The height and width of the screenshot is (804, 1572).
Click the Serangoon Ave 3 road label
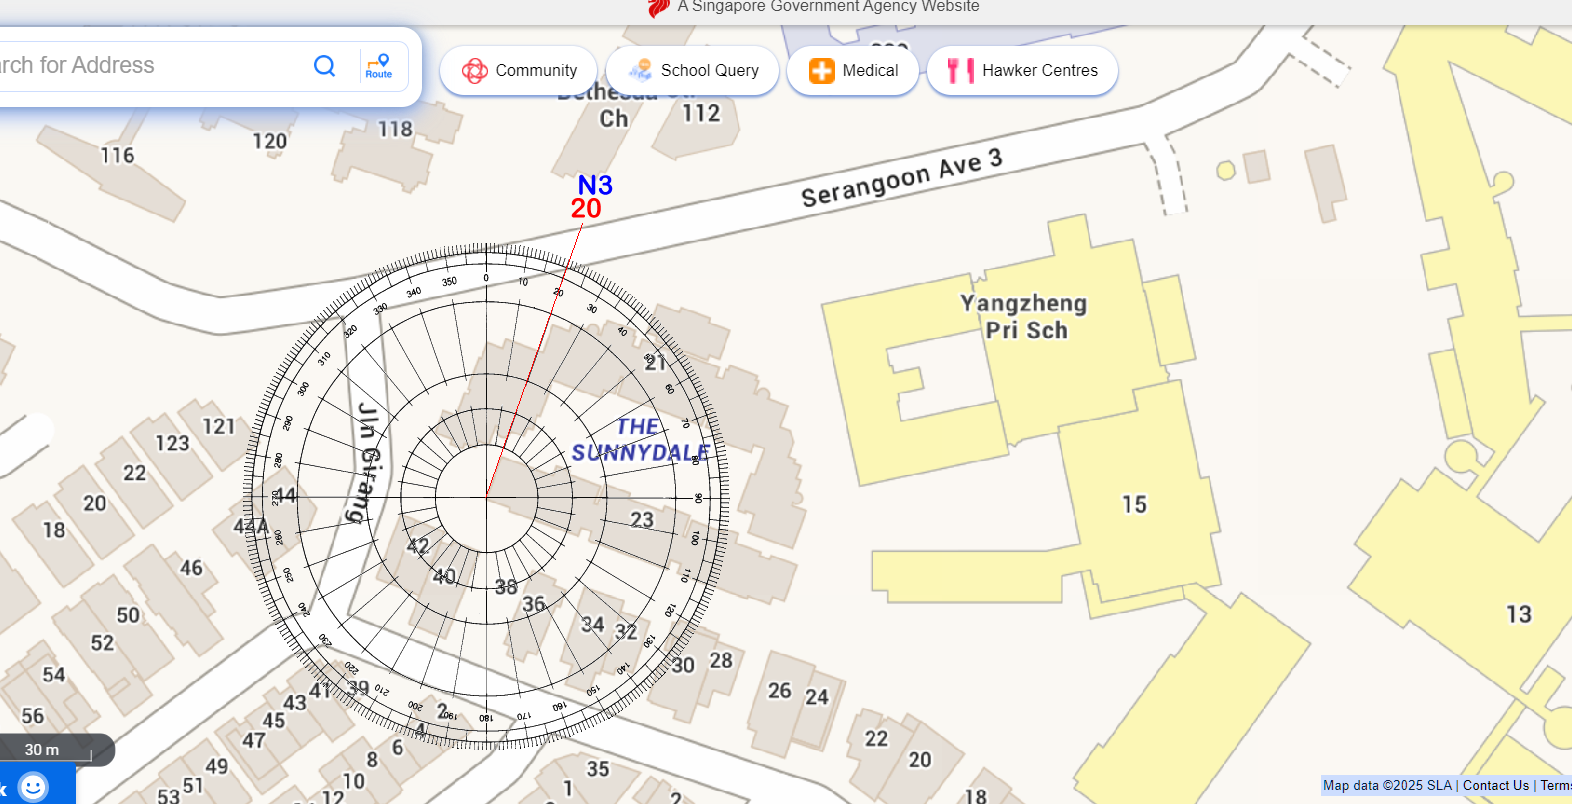901,178
